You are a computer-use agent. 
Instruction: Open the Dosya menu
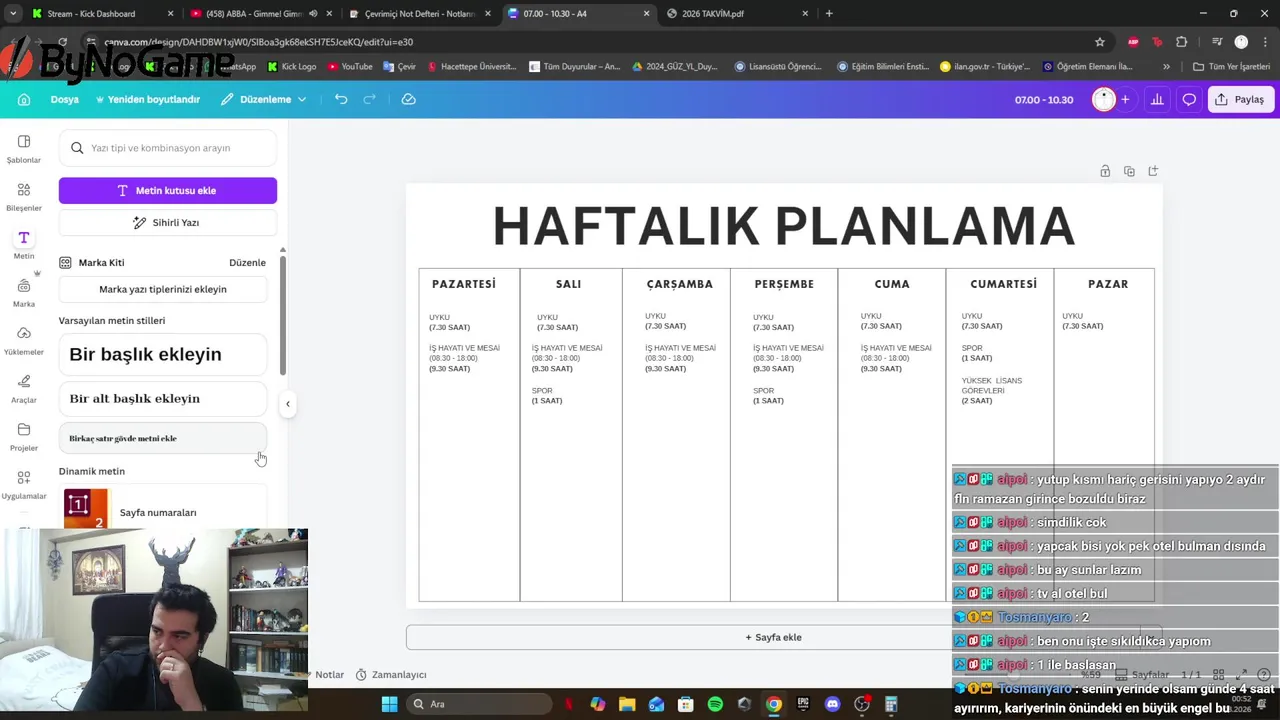64,99
